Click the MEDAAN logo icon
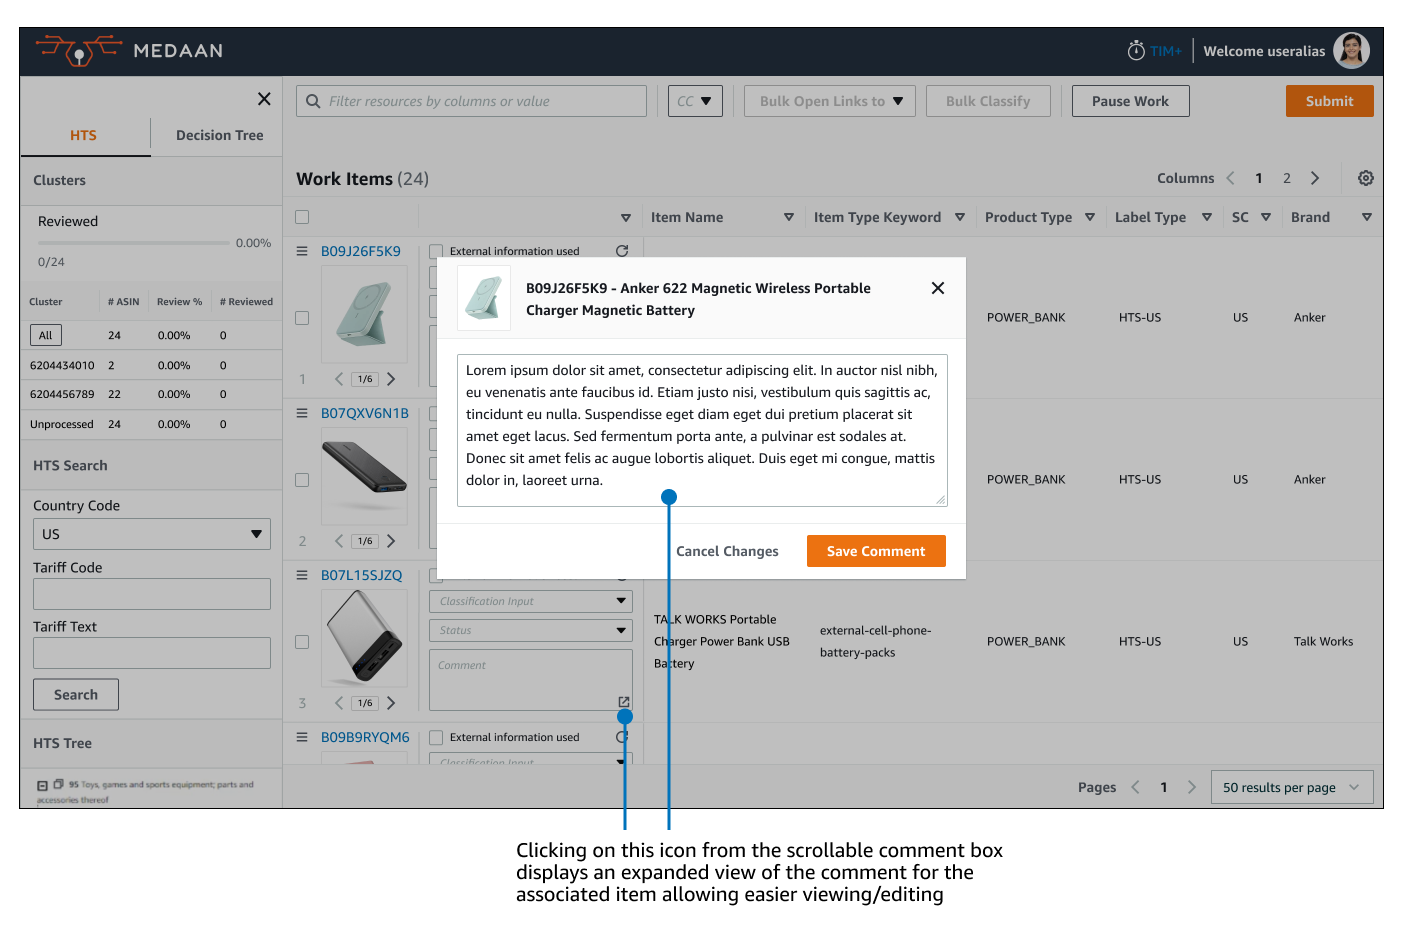The width and height of the screenshot is (1402, 927). [78, 51]
